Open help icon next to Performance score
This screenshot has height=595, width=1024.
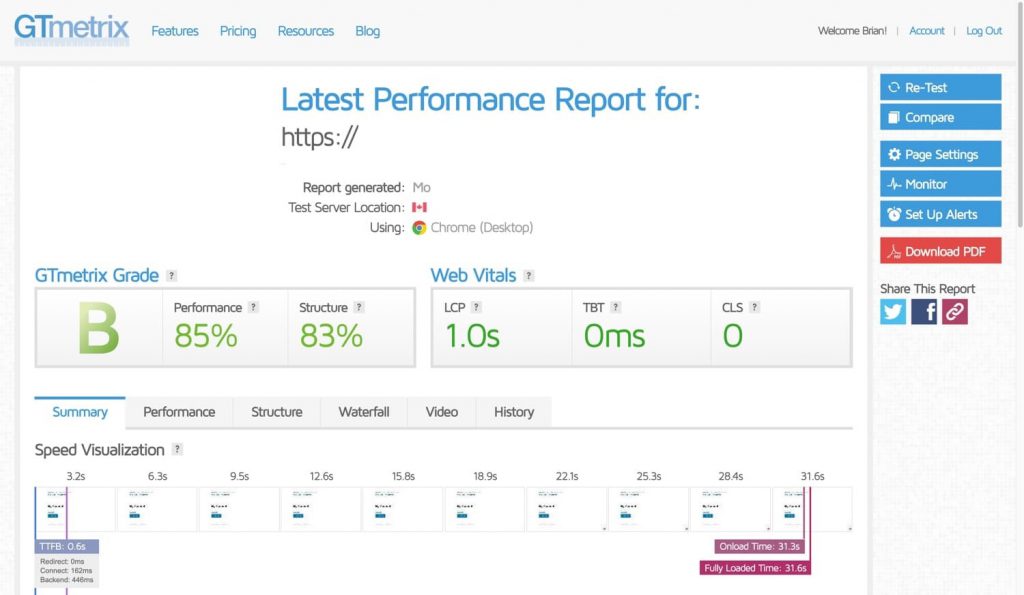tap(253, 307)
